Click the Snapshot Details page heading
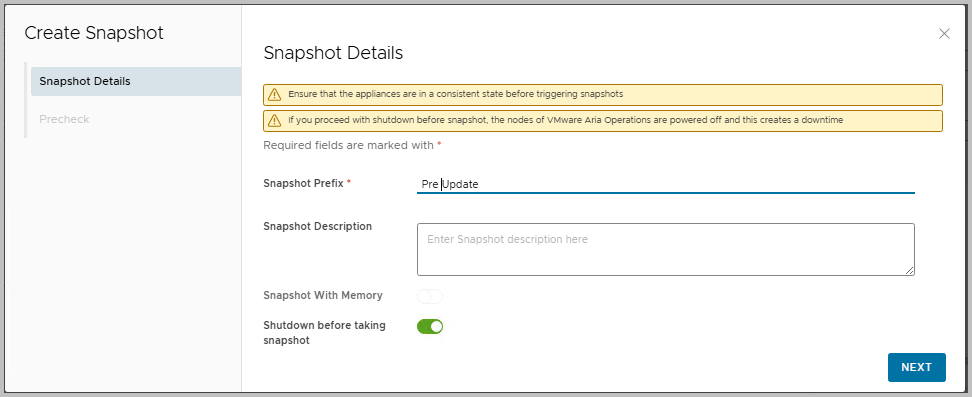972x397 pixels. (x=334, y=53)
